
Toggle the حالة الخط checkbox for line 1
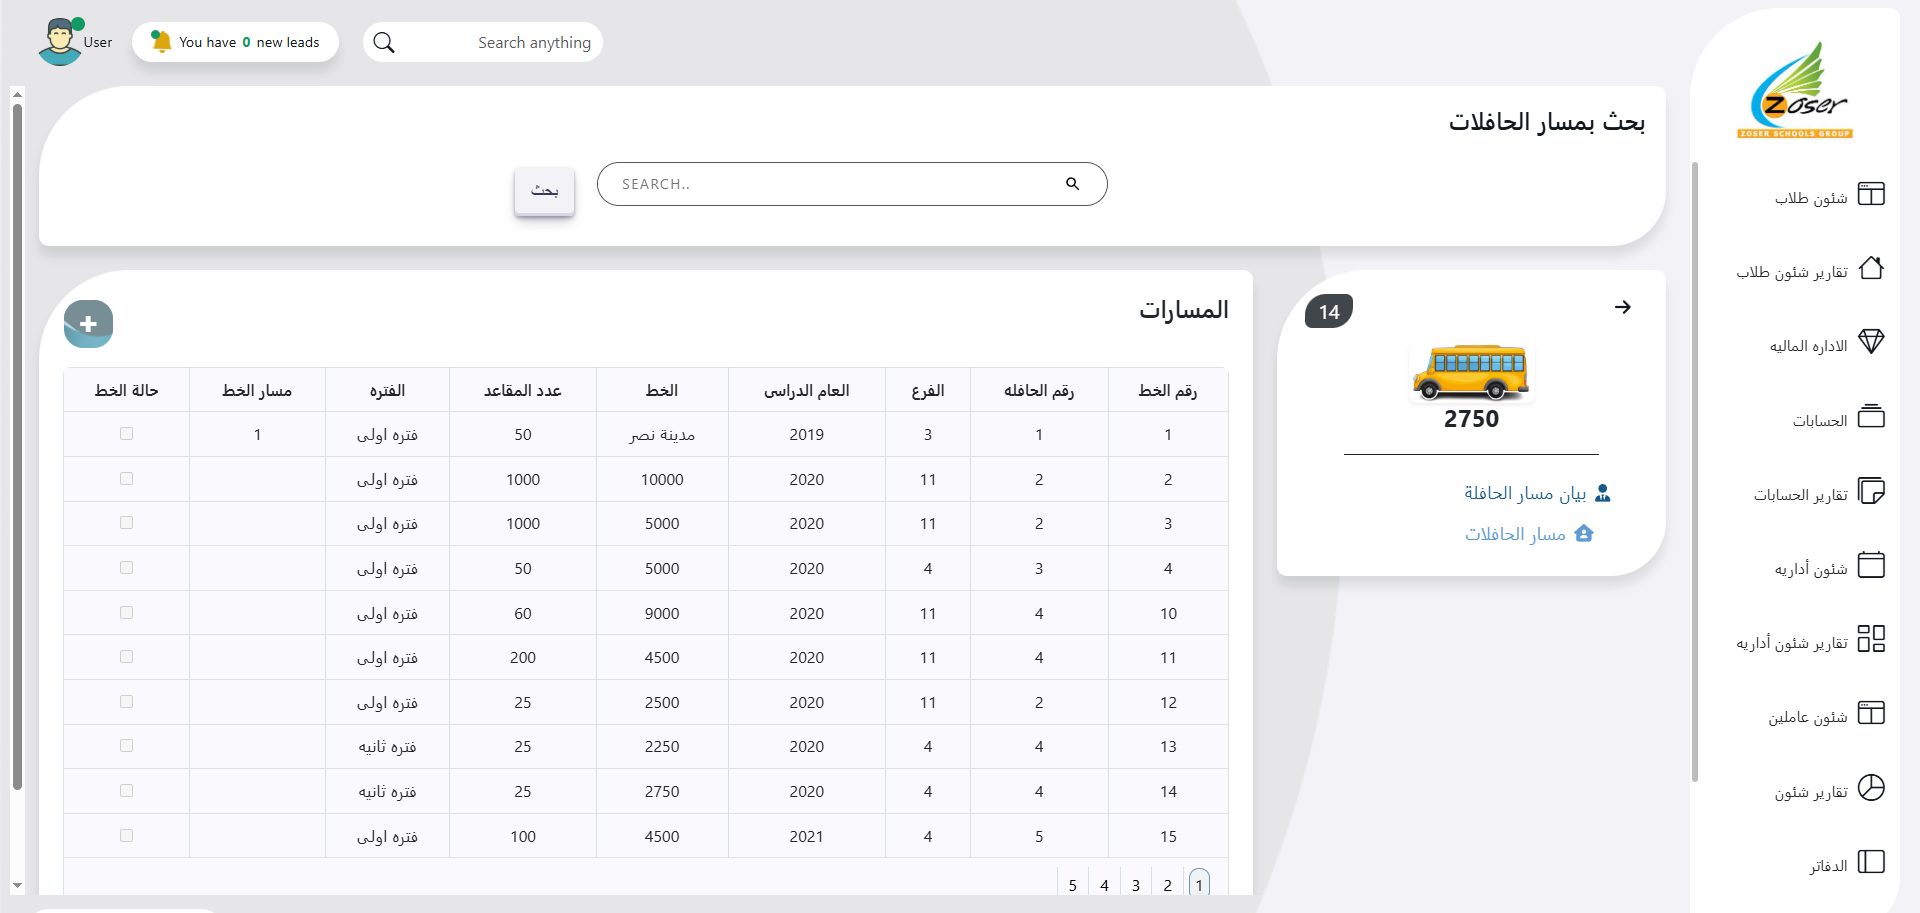(126, 434)
